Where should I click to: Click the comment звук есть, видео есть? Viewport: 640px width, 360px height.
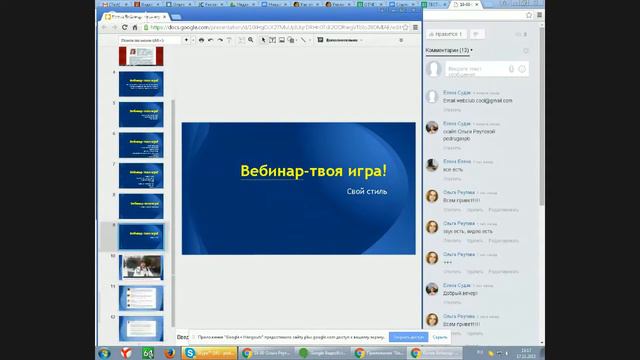pyautogui.click(x=468, y=231)
